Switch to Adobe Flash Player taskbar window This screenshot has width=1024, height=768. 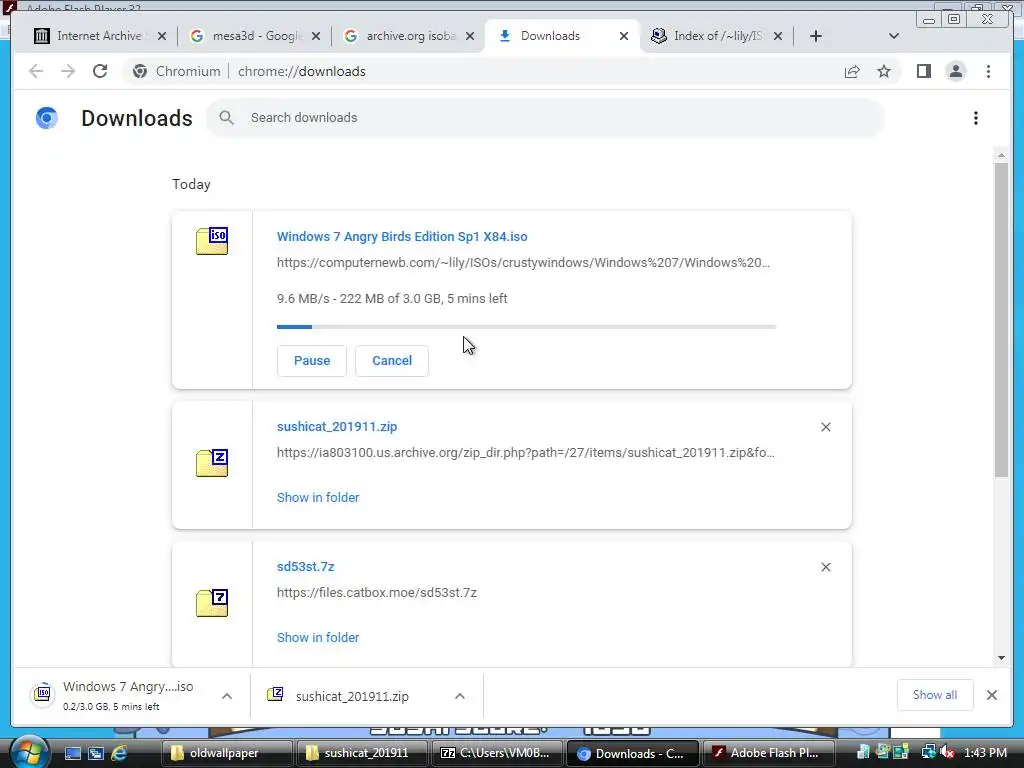pos(769,753)
